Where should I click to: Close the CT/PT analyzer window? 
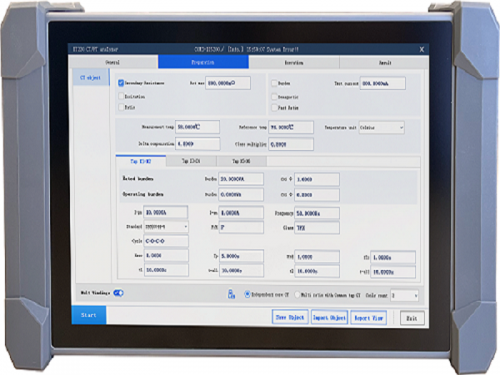pyautogui.click(x=422, y=49)
